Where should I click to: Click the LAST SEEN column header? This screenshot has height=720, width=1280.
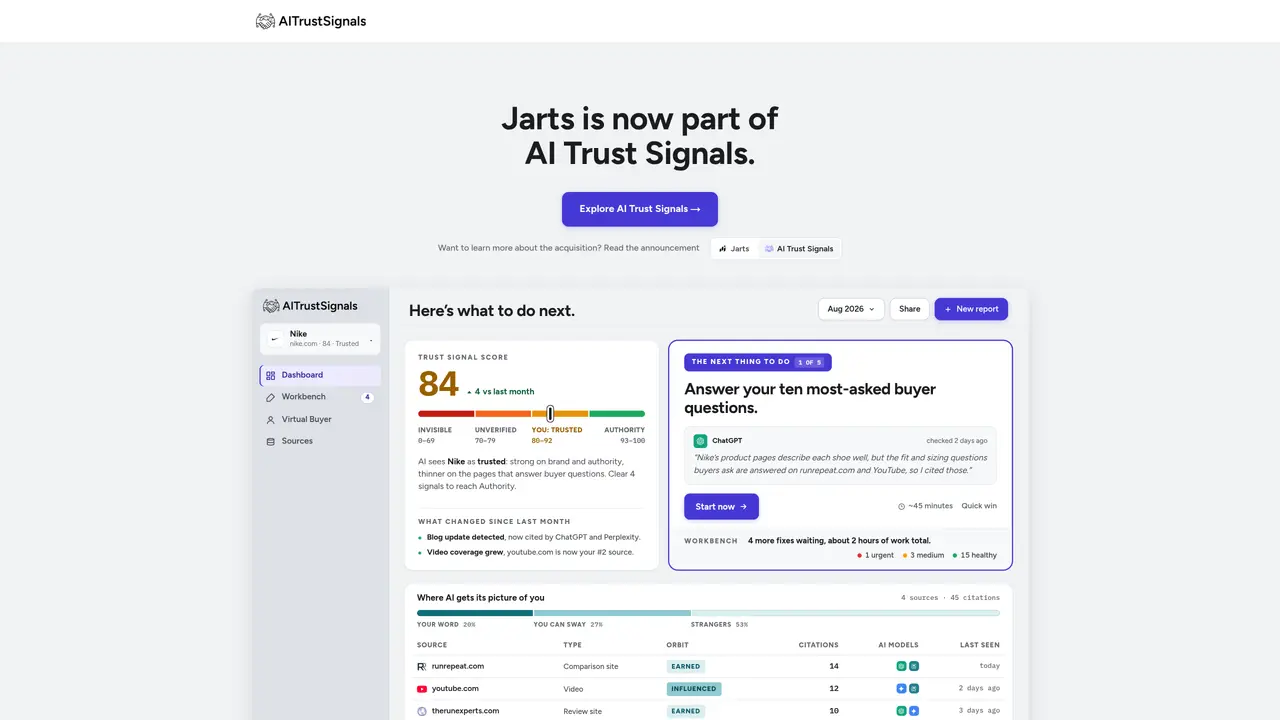980,645
